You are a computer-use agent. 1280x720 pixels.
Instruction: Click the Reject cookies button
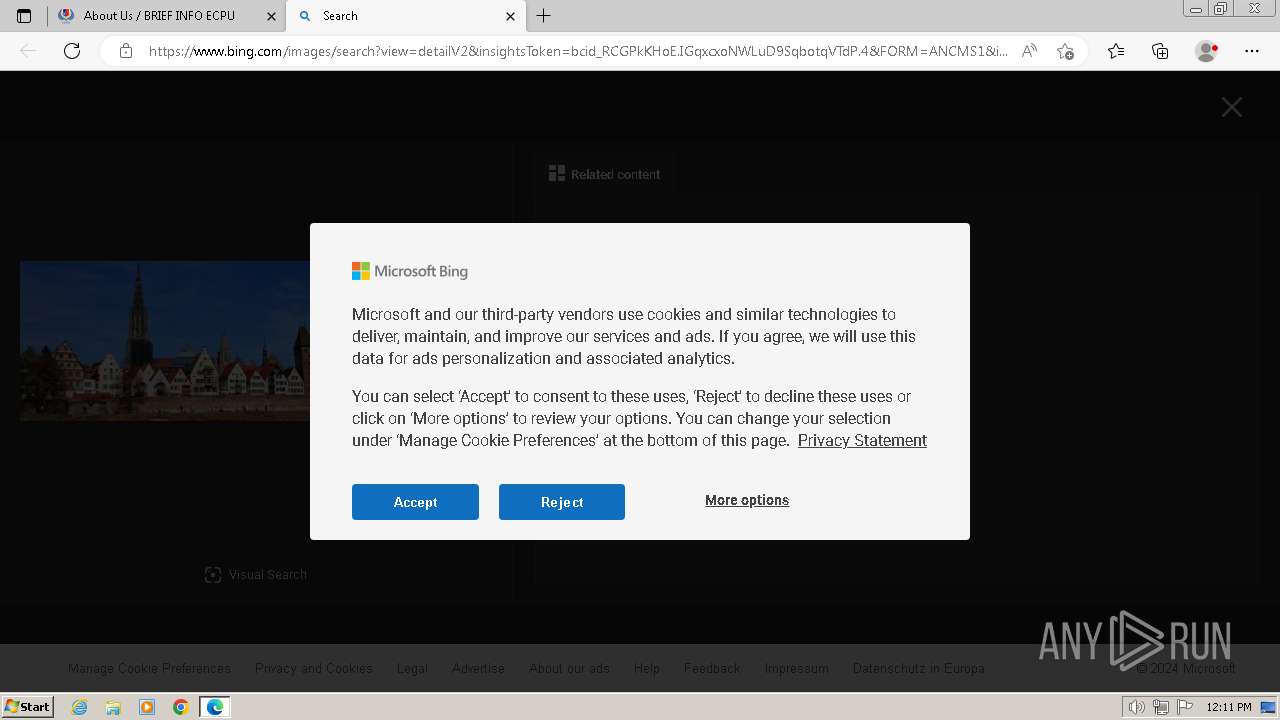562,502
